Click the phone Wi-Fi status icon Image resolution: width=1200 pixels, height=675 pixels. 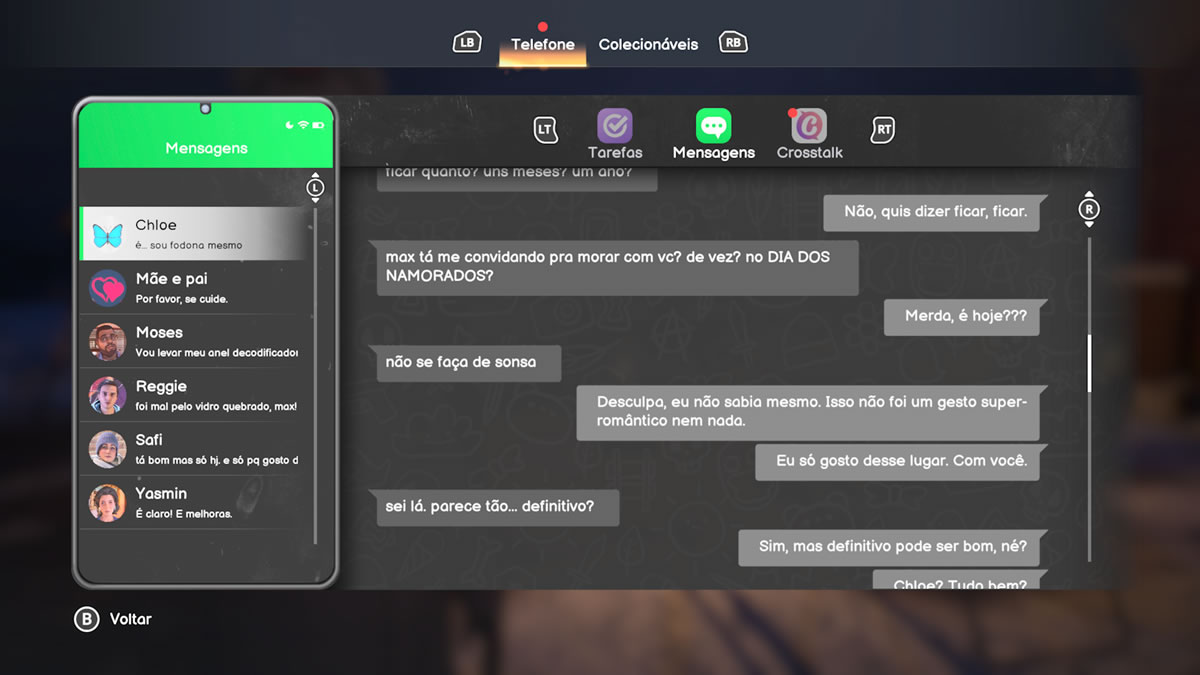[x=303, y=125]
